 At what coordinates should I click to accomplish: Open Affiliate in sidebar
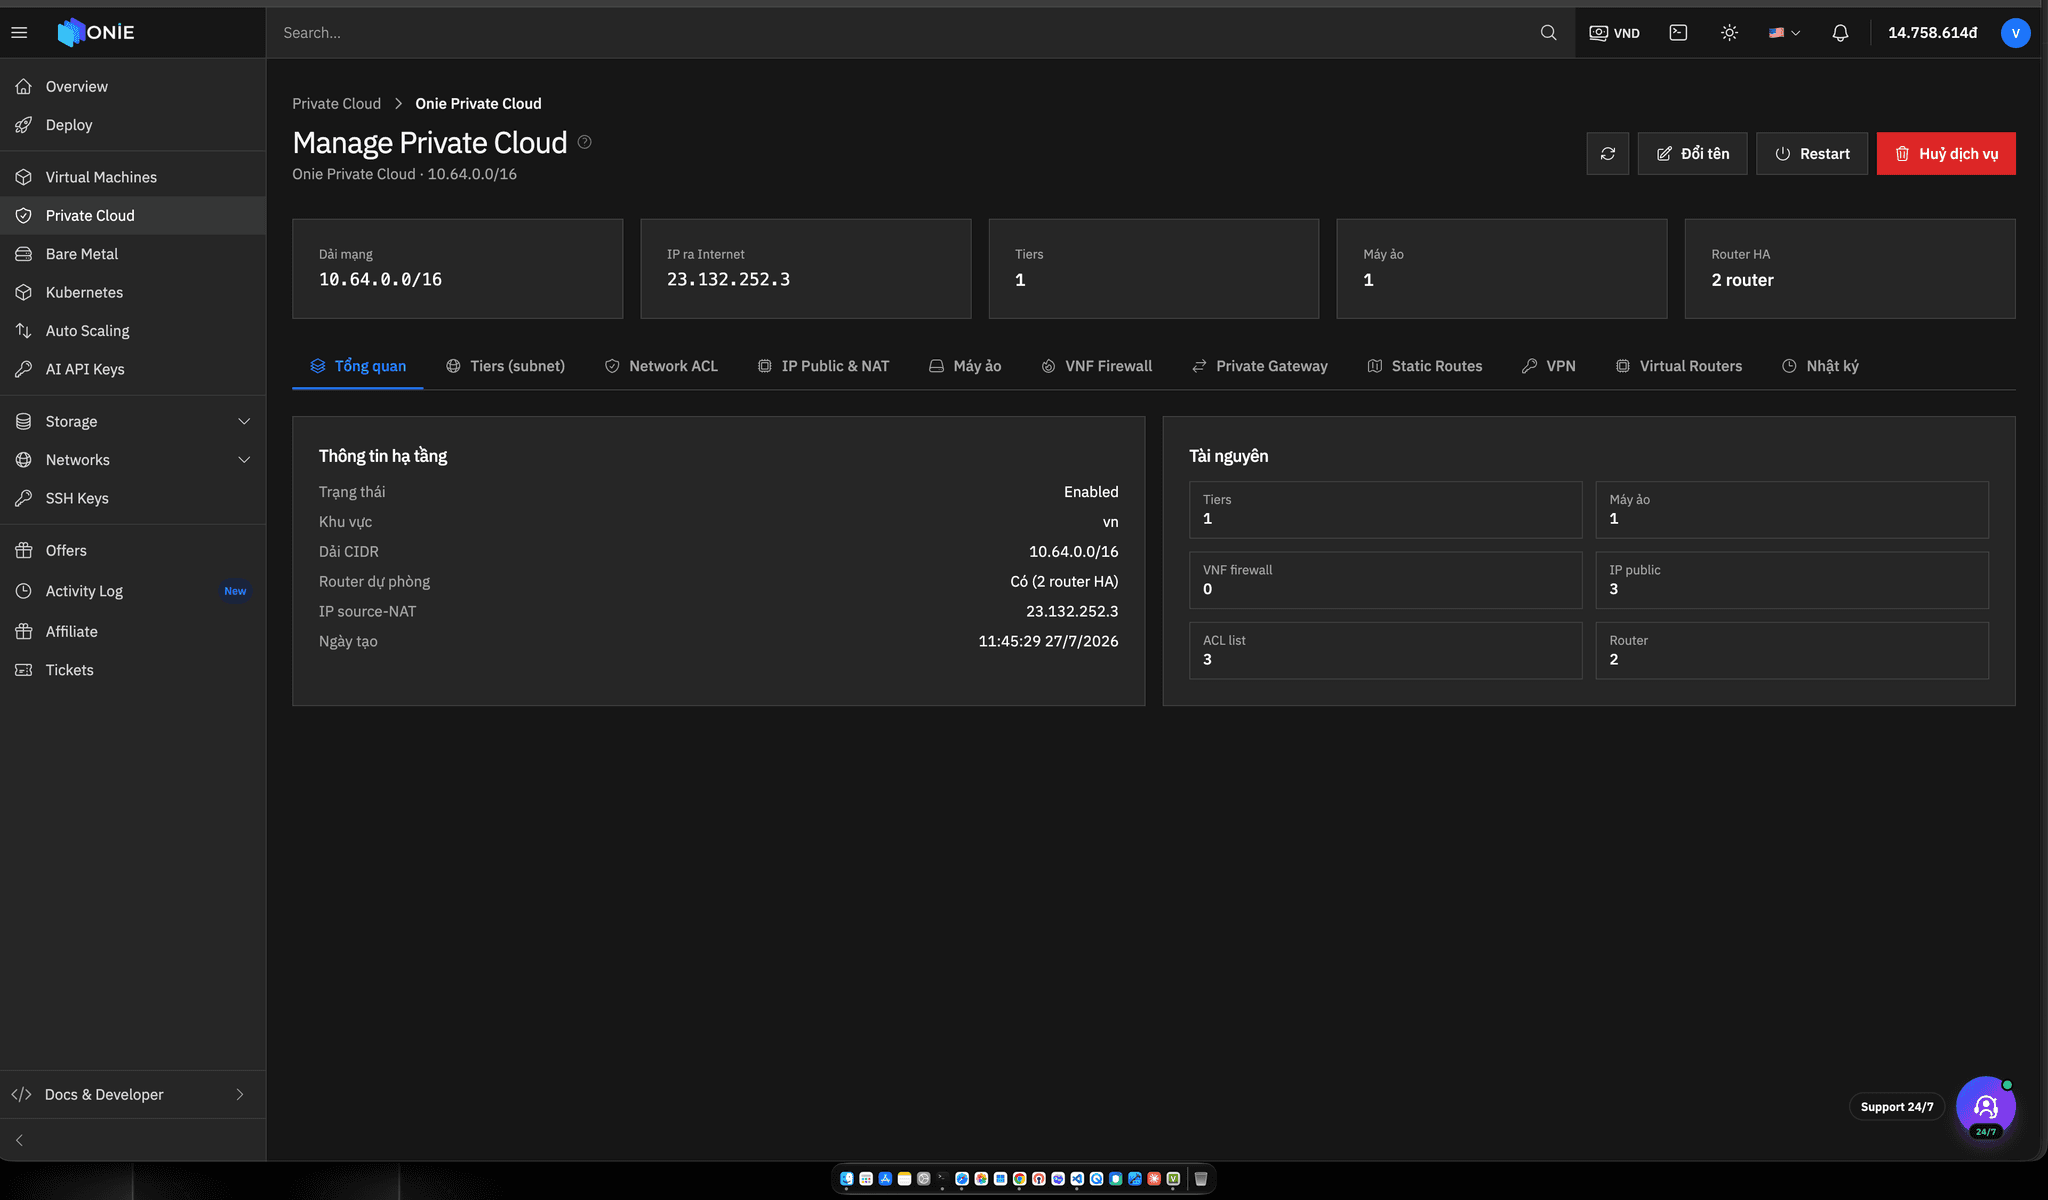[x=133, y=631]
